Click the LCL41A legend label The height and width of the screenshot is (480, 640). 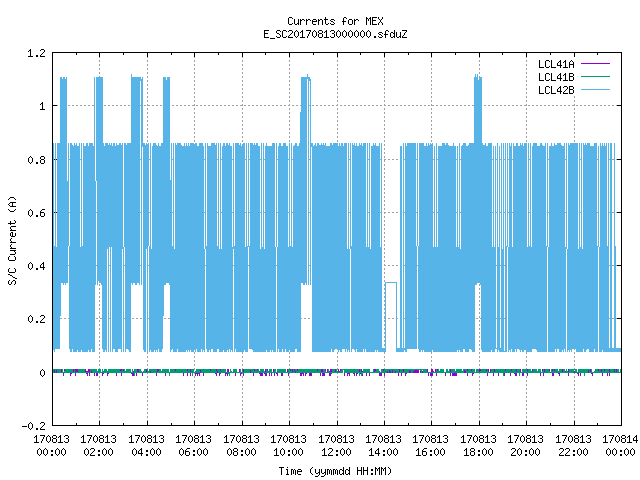point(556,64)
